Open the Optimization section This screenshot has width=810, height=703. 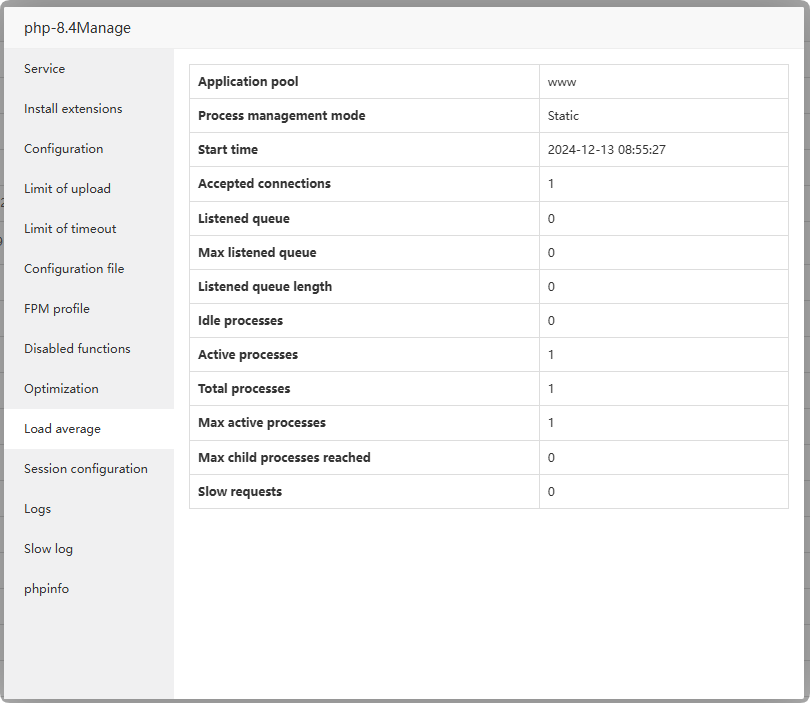click(x=61, y=389)
